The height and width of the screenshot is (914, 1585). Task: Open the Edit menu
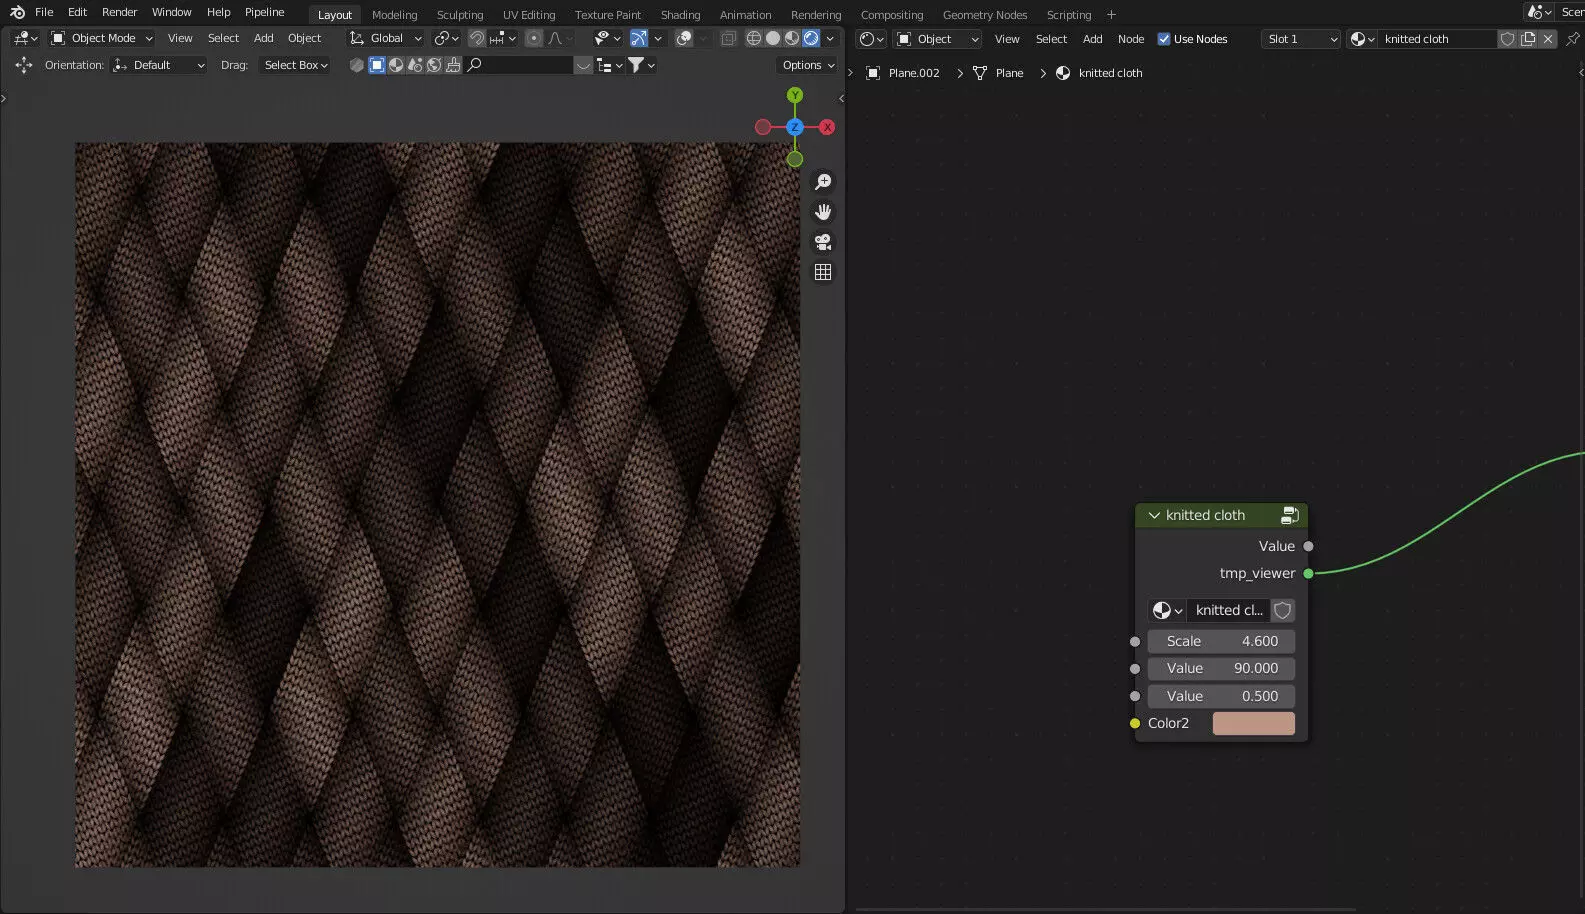[x=77, y=12]
